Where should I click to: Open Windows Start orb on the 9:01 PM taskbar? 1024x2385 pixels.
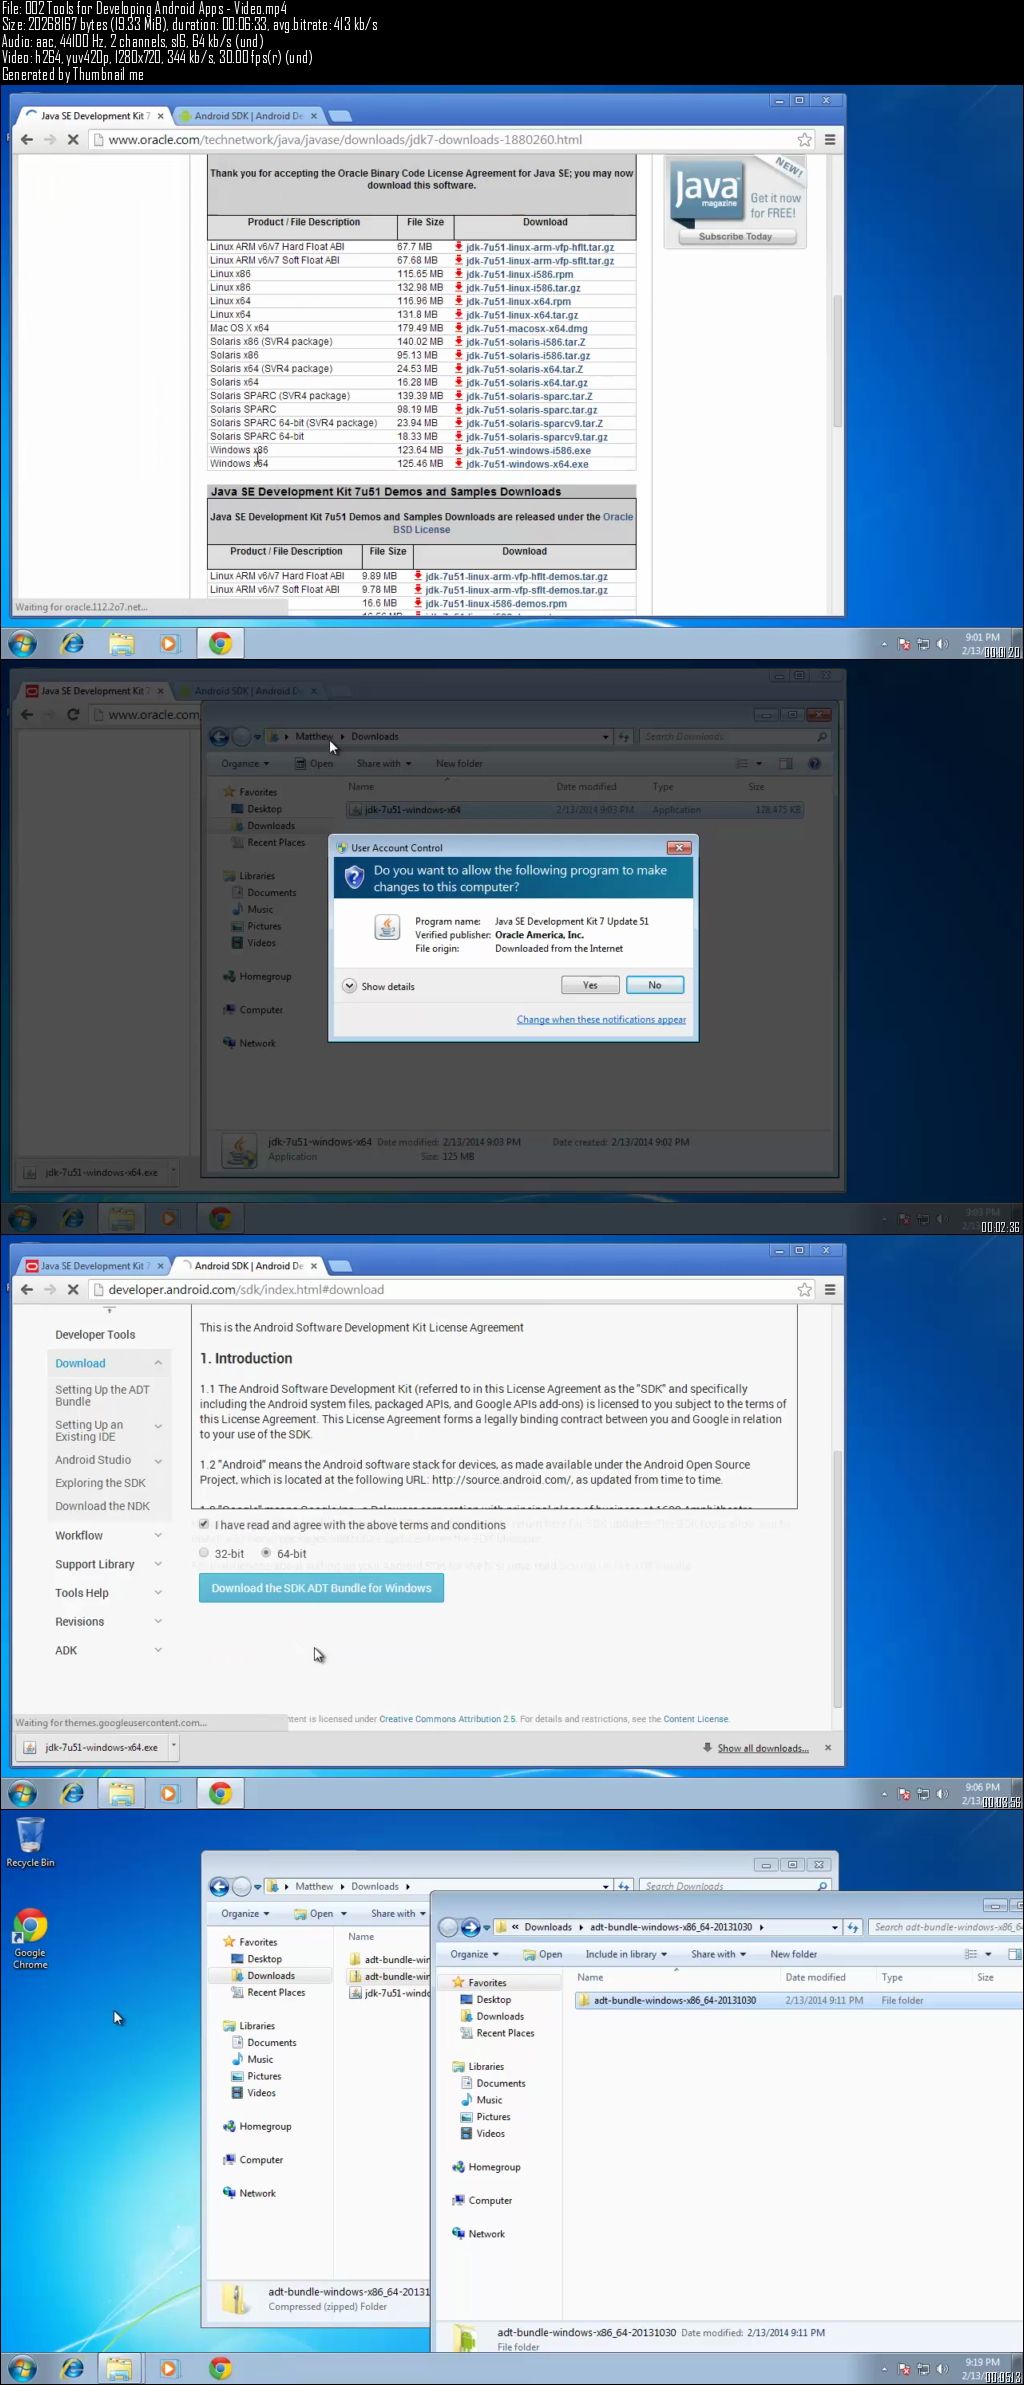click(x=22, y=644)
